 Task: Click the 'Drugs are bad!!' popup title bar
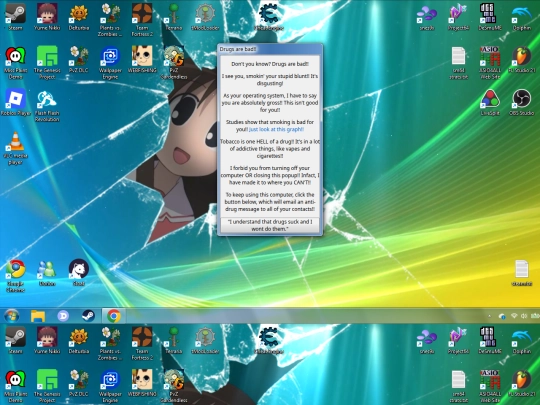270,49
